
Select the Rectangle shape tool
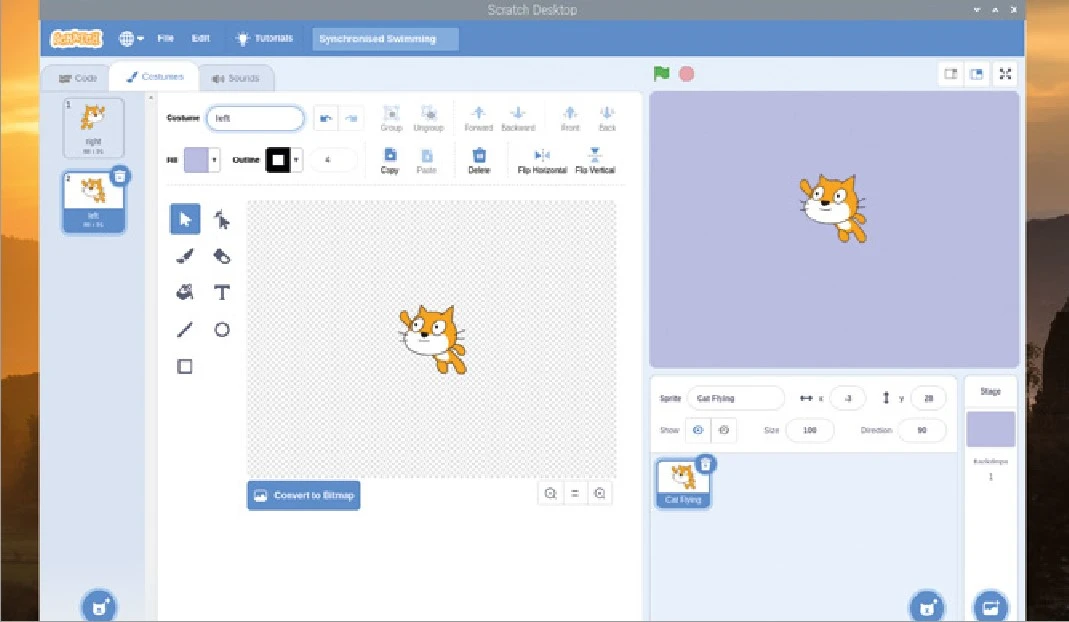pos(184,366)
